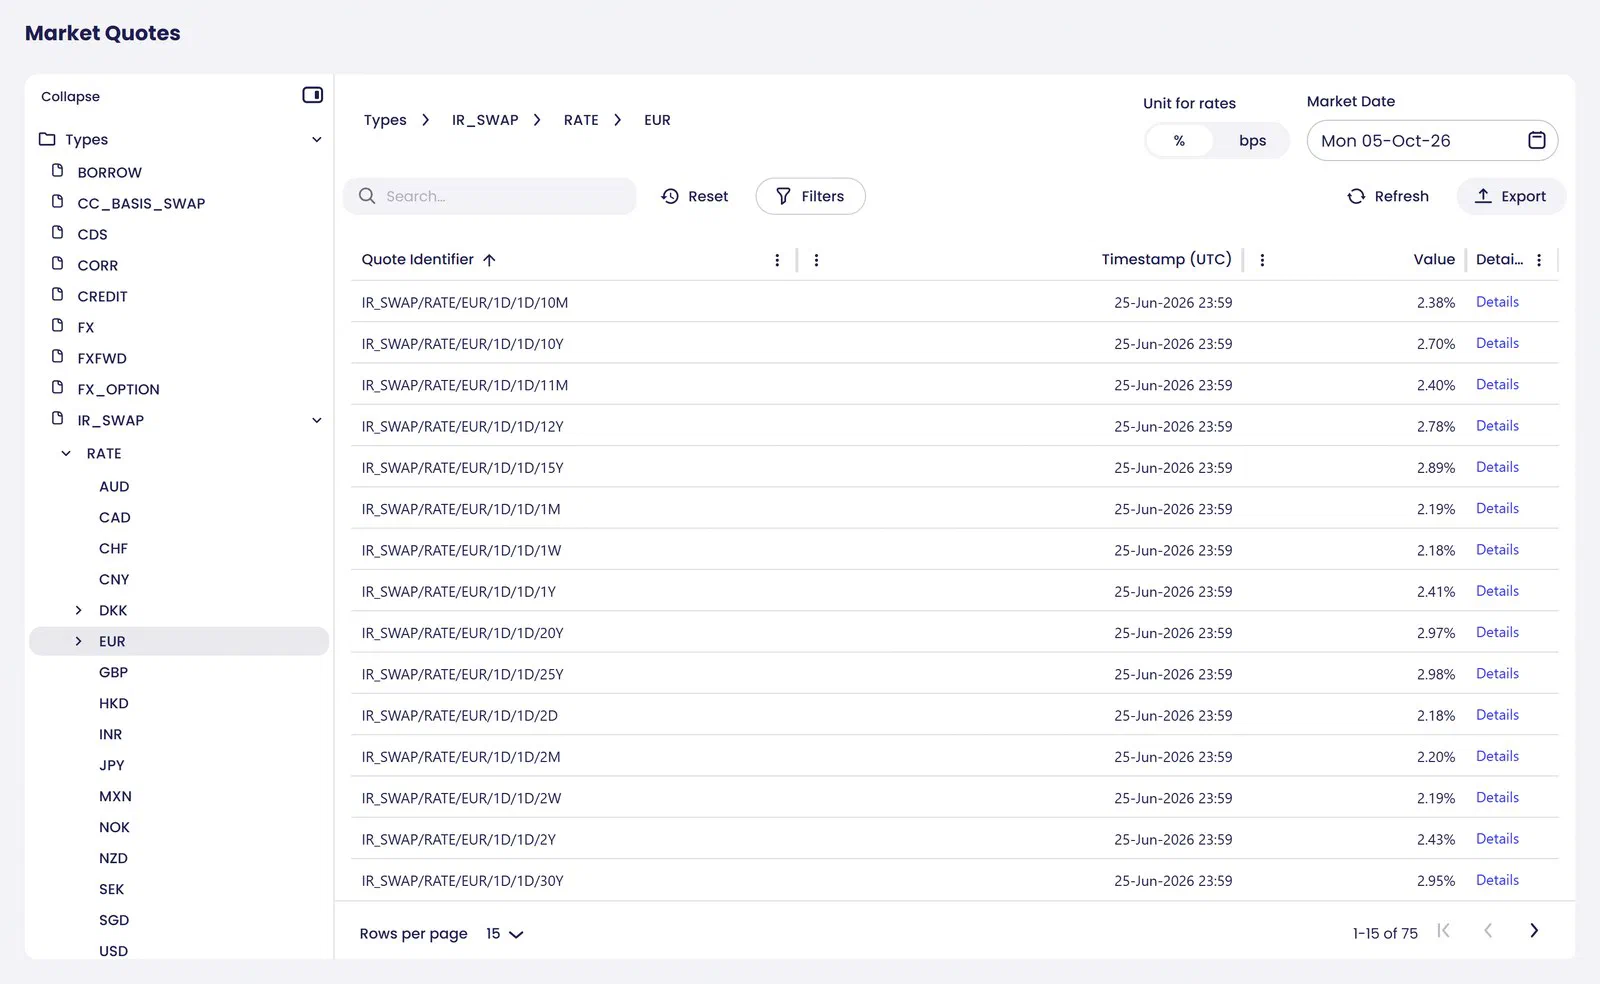Open the Quote Identifier column menu
The width and height of the screenshot is (1600, 984).
click(777, 260)
